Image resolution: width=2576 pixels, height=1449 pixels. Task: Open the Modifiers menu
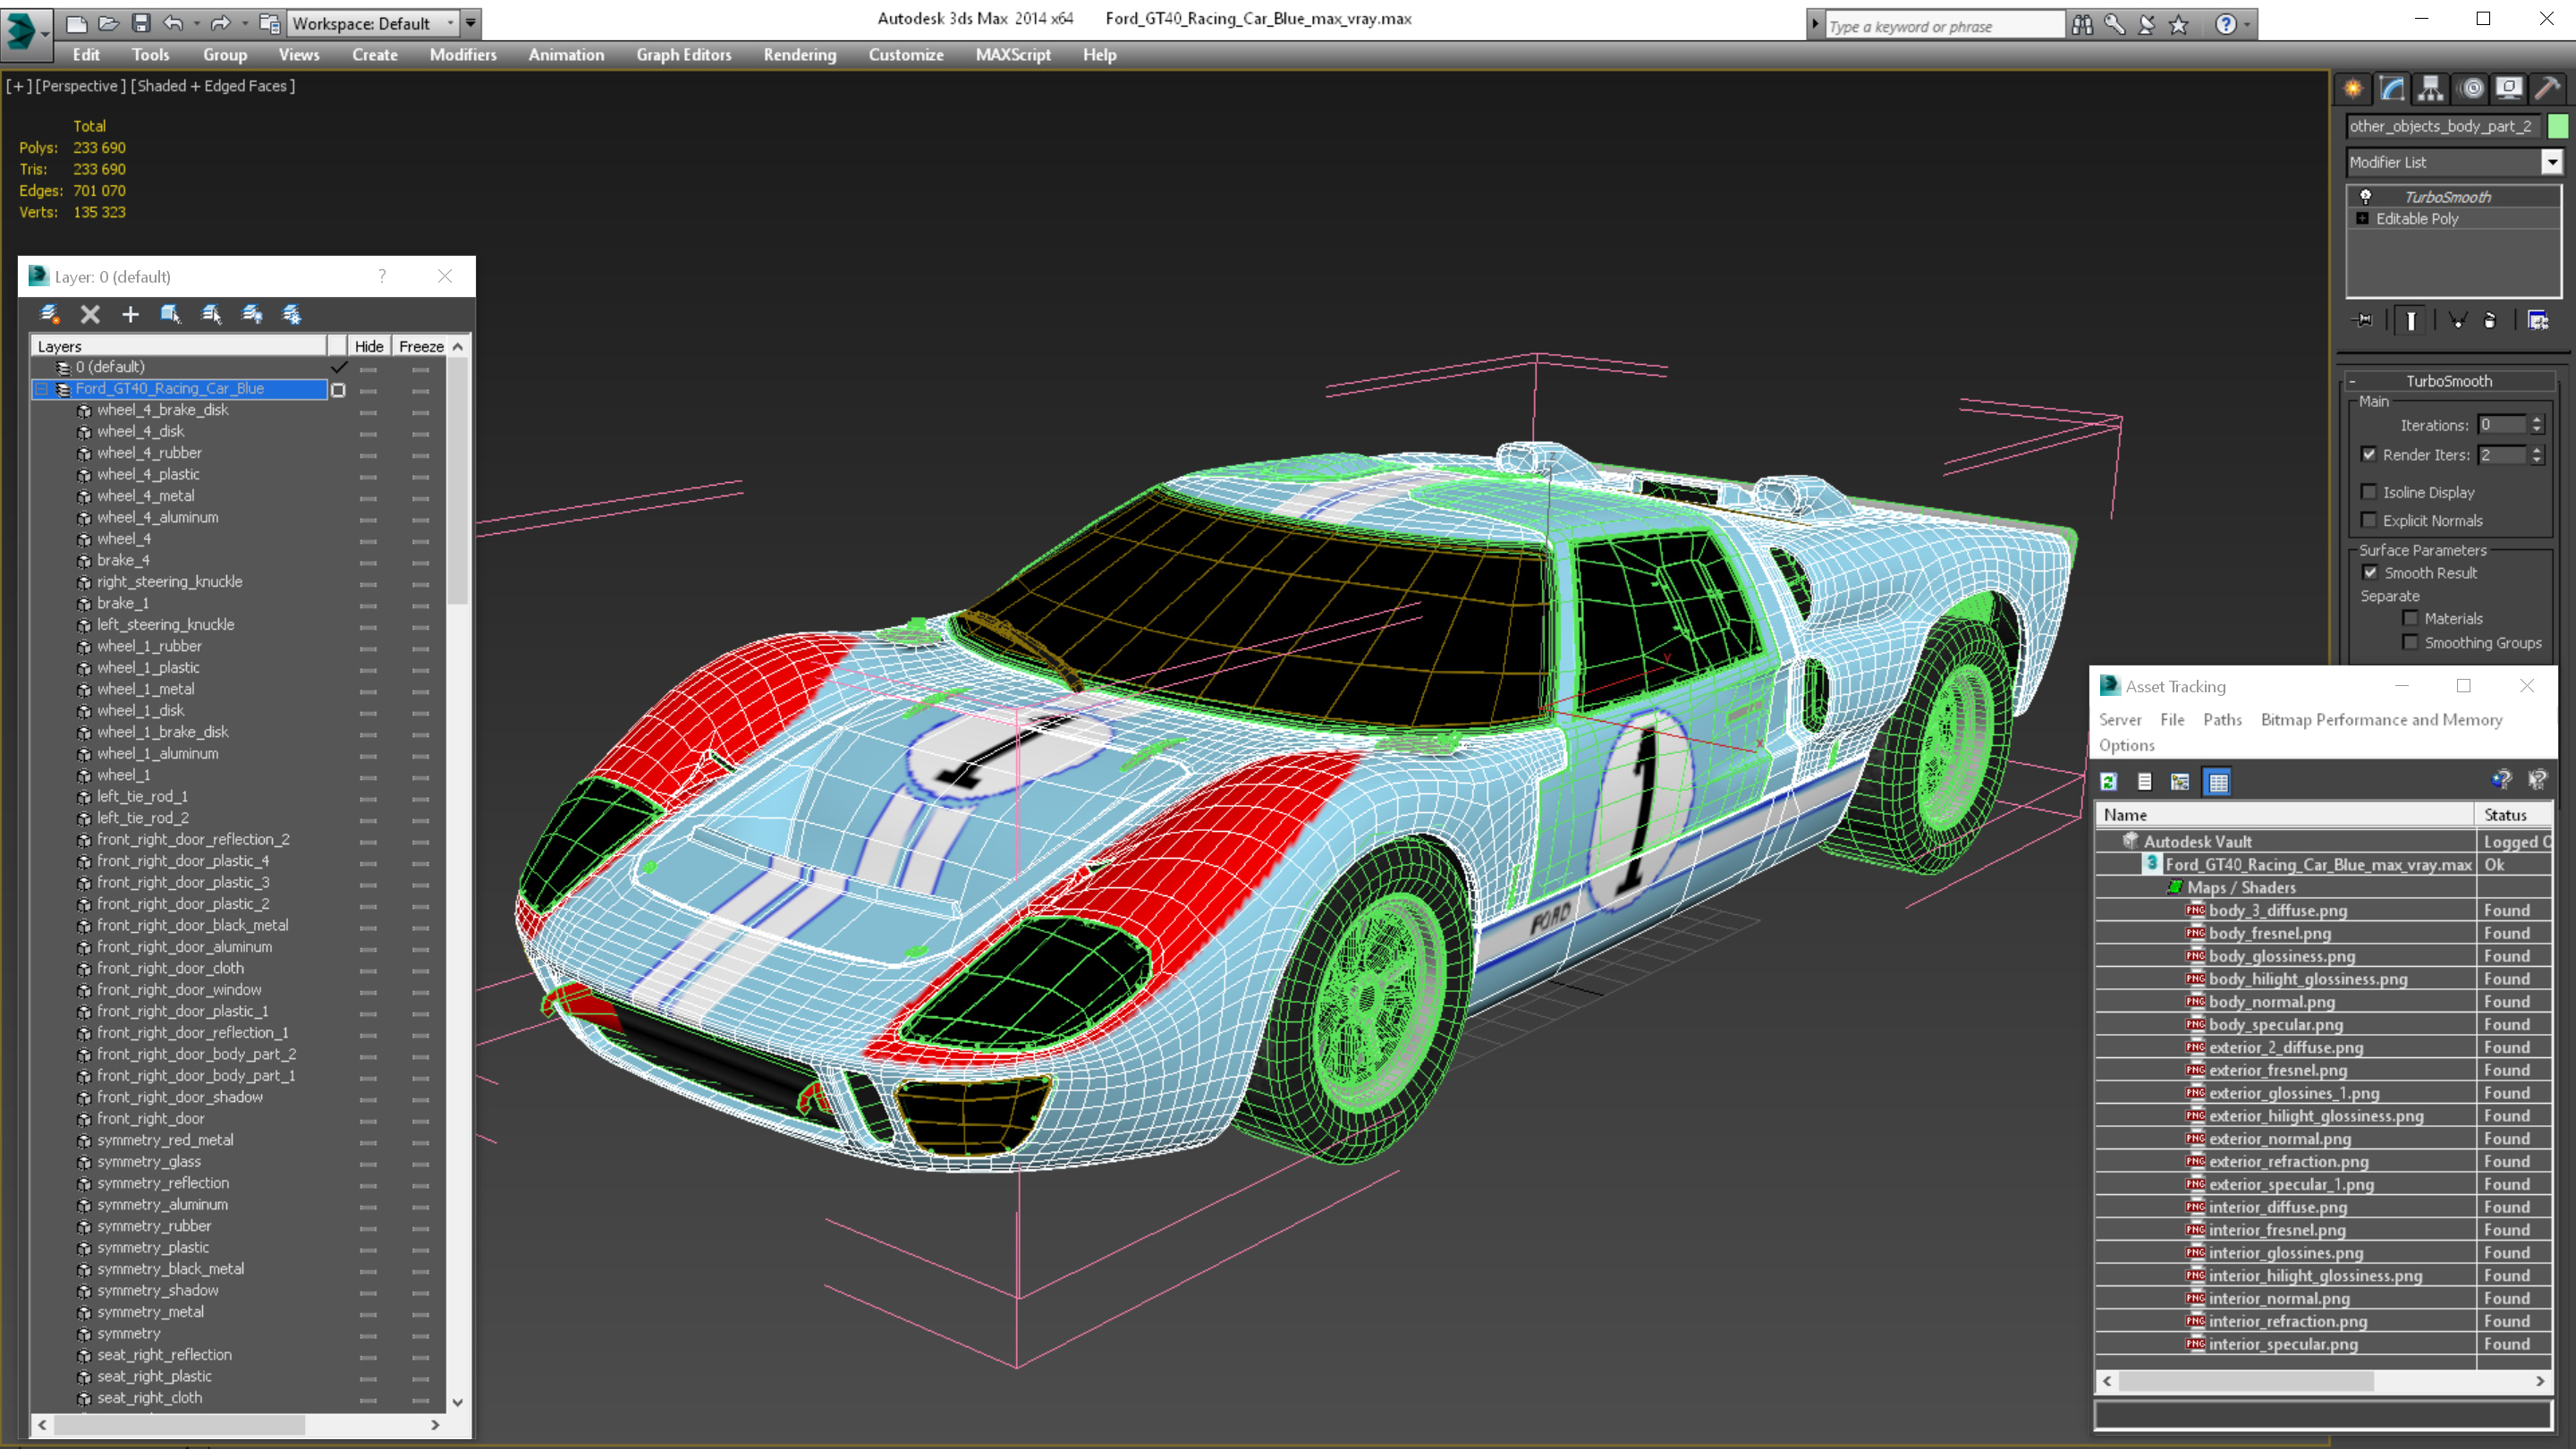point(463,55)
